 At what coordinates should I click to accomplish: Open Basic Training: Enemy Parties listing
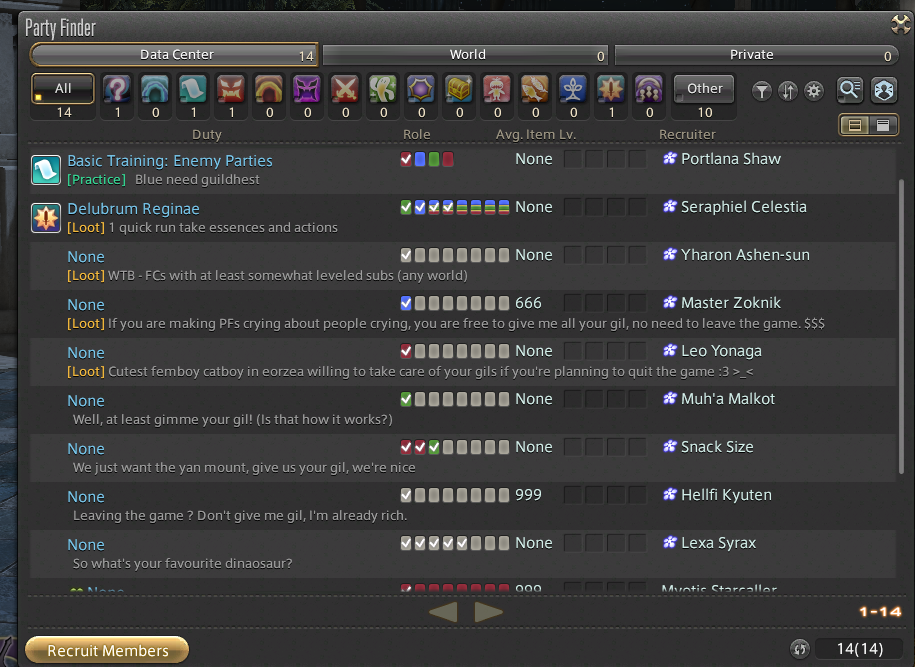pyautogui.click(x=463, y=170)
